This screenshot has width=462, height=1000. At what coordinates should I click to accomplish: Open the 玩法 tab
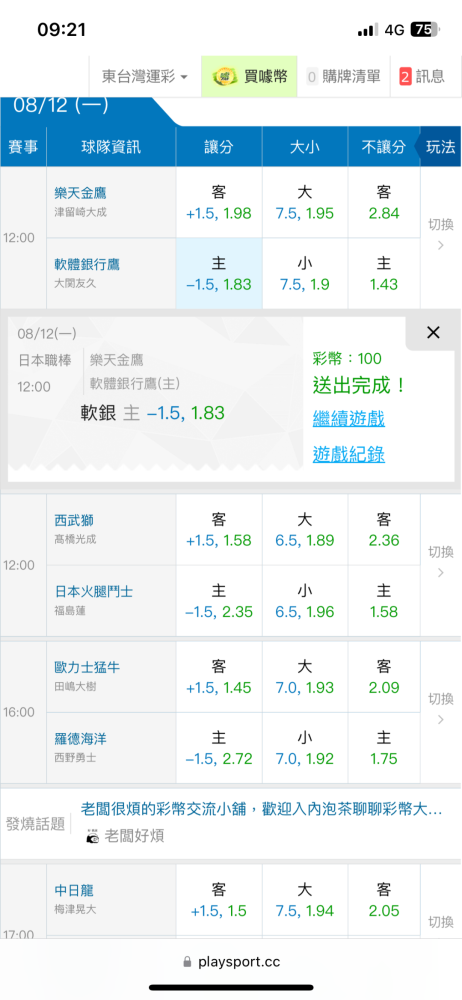[440, 147]
